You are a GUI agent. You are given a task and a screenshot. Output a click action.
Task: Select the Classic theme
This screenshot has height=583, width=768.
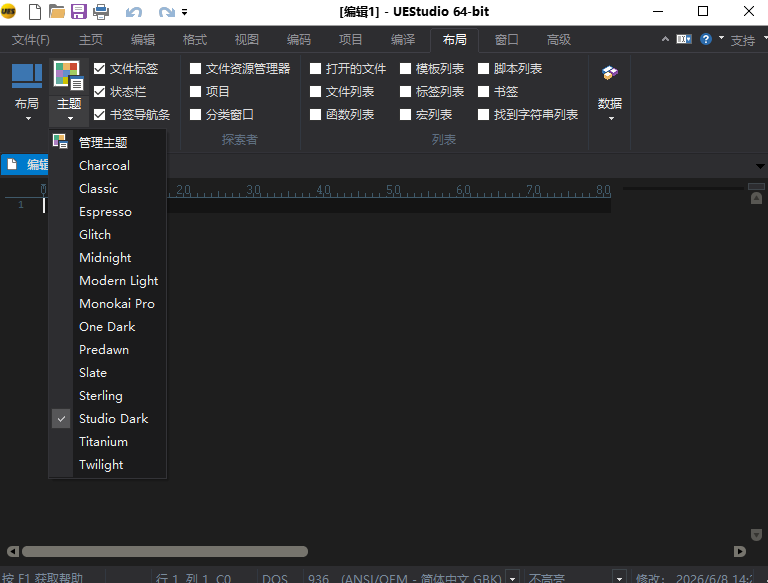pyautogui.click(x=108, y=189)
